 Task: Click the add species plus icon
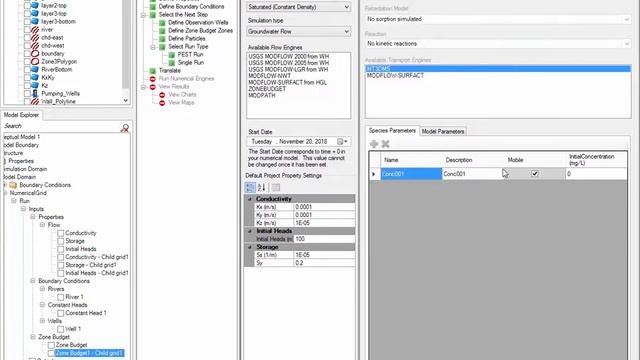[373, 144]
